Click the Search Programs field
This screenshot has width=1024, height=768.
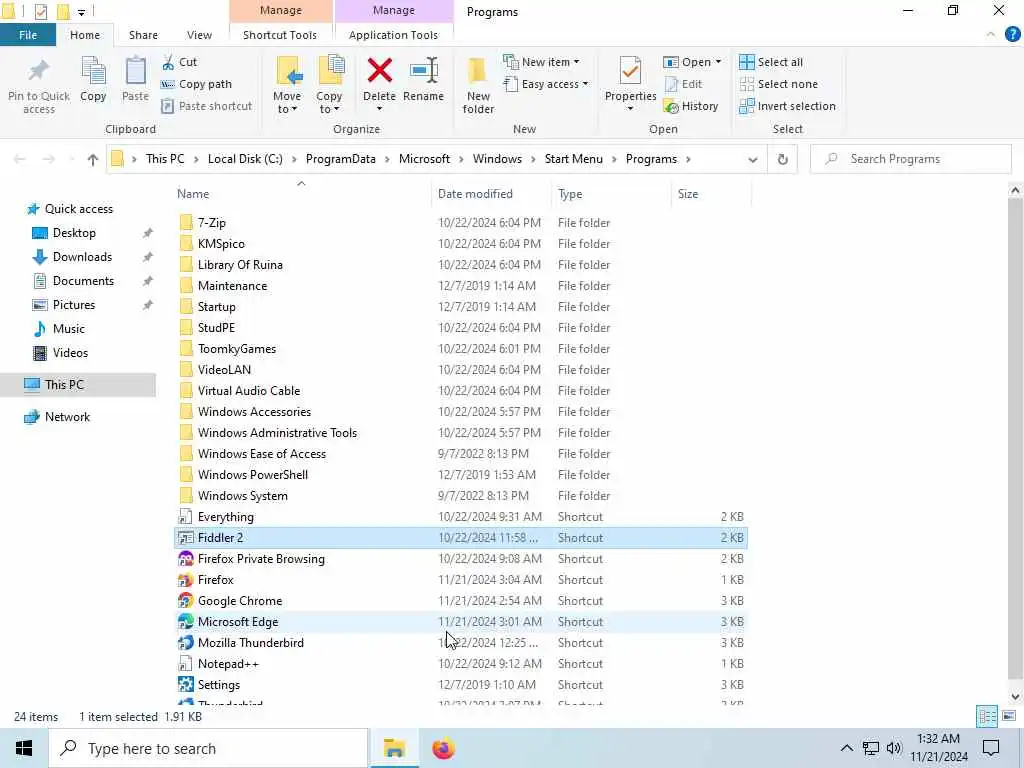(x=910, y=159)
